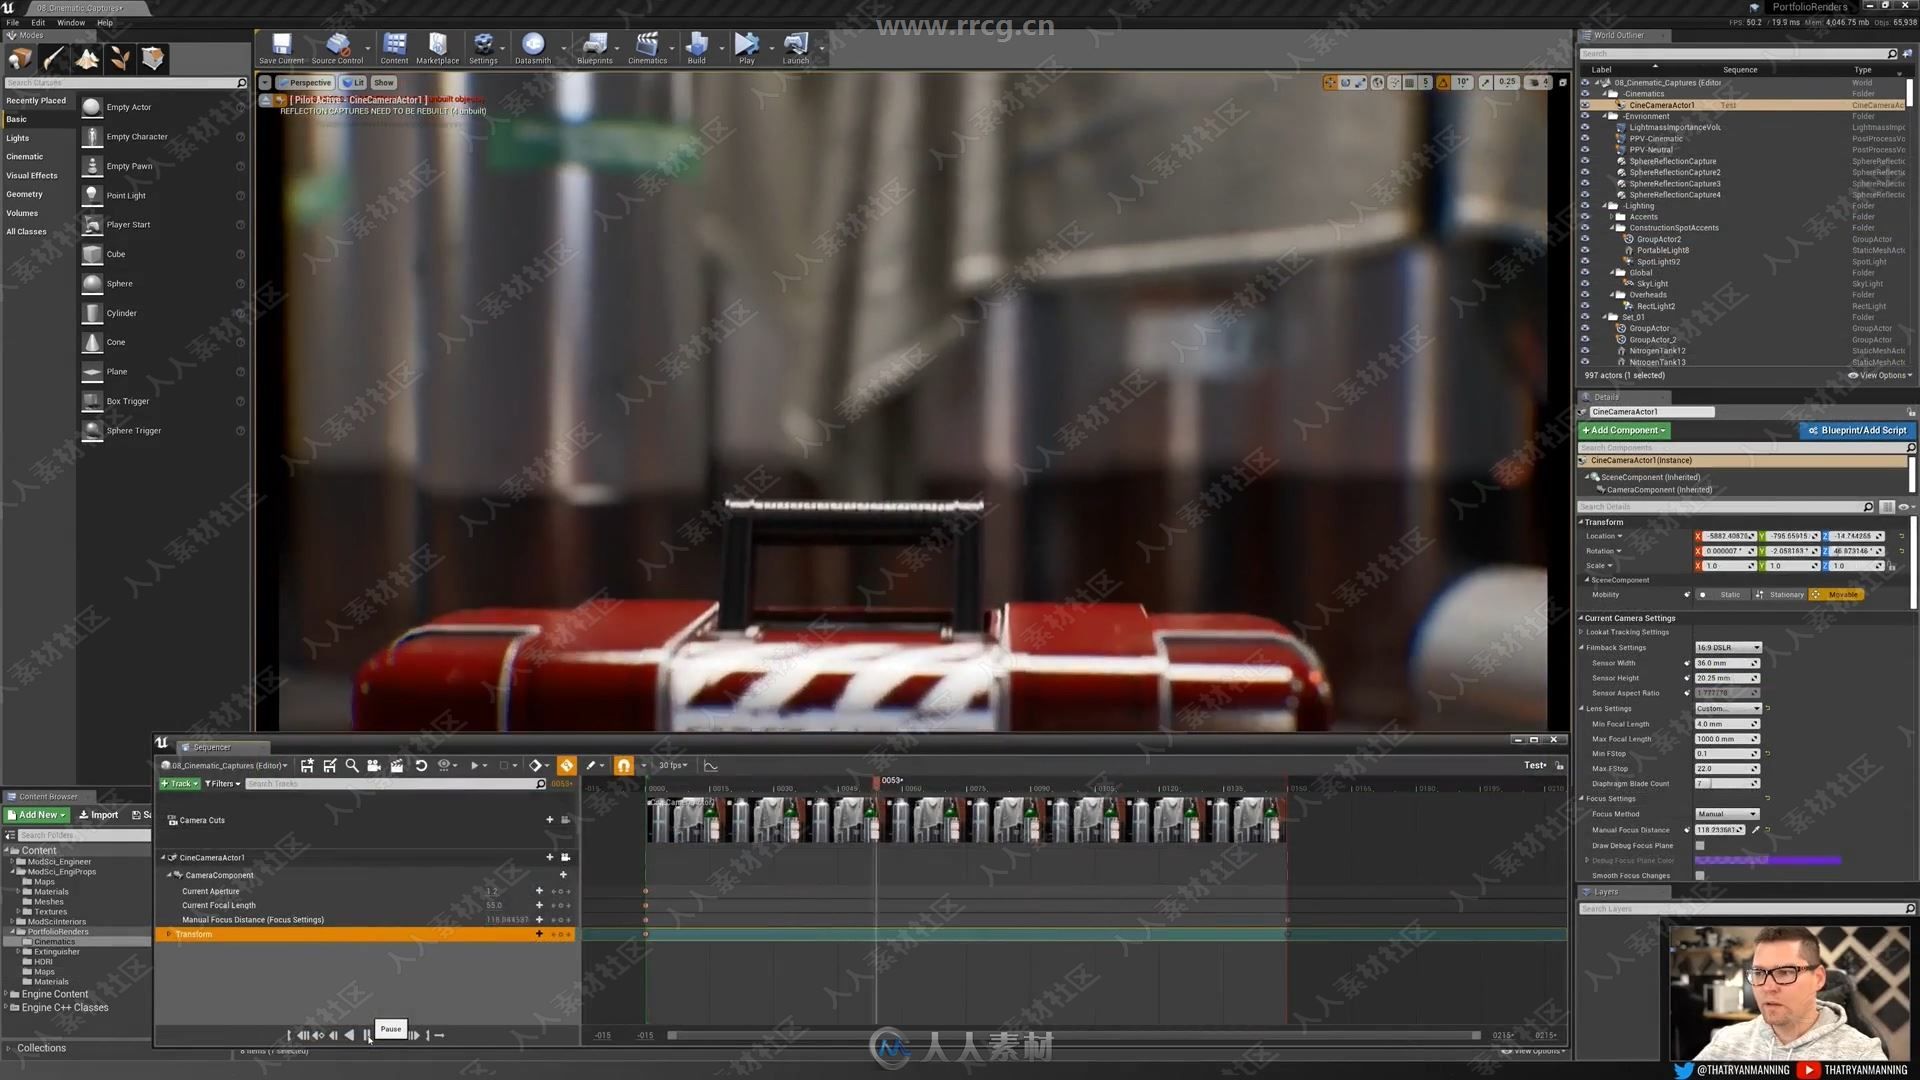Click the Manual Focus Distance value field
Screen dimensions: 1920x1080
[1720, 830]
